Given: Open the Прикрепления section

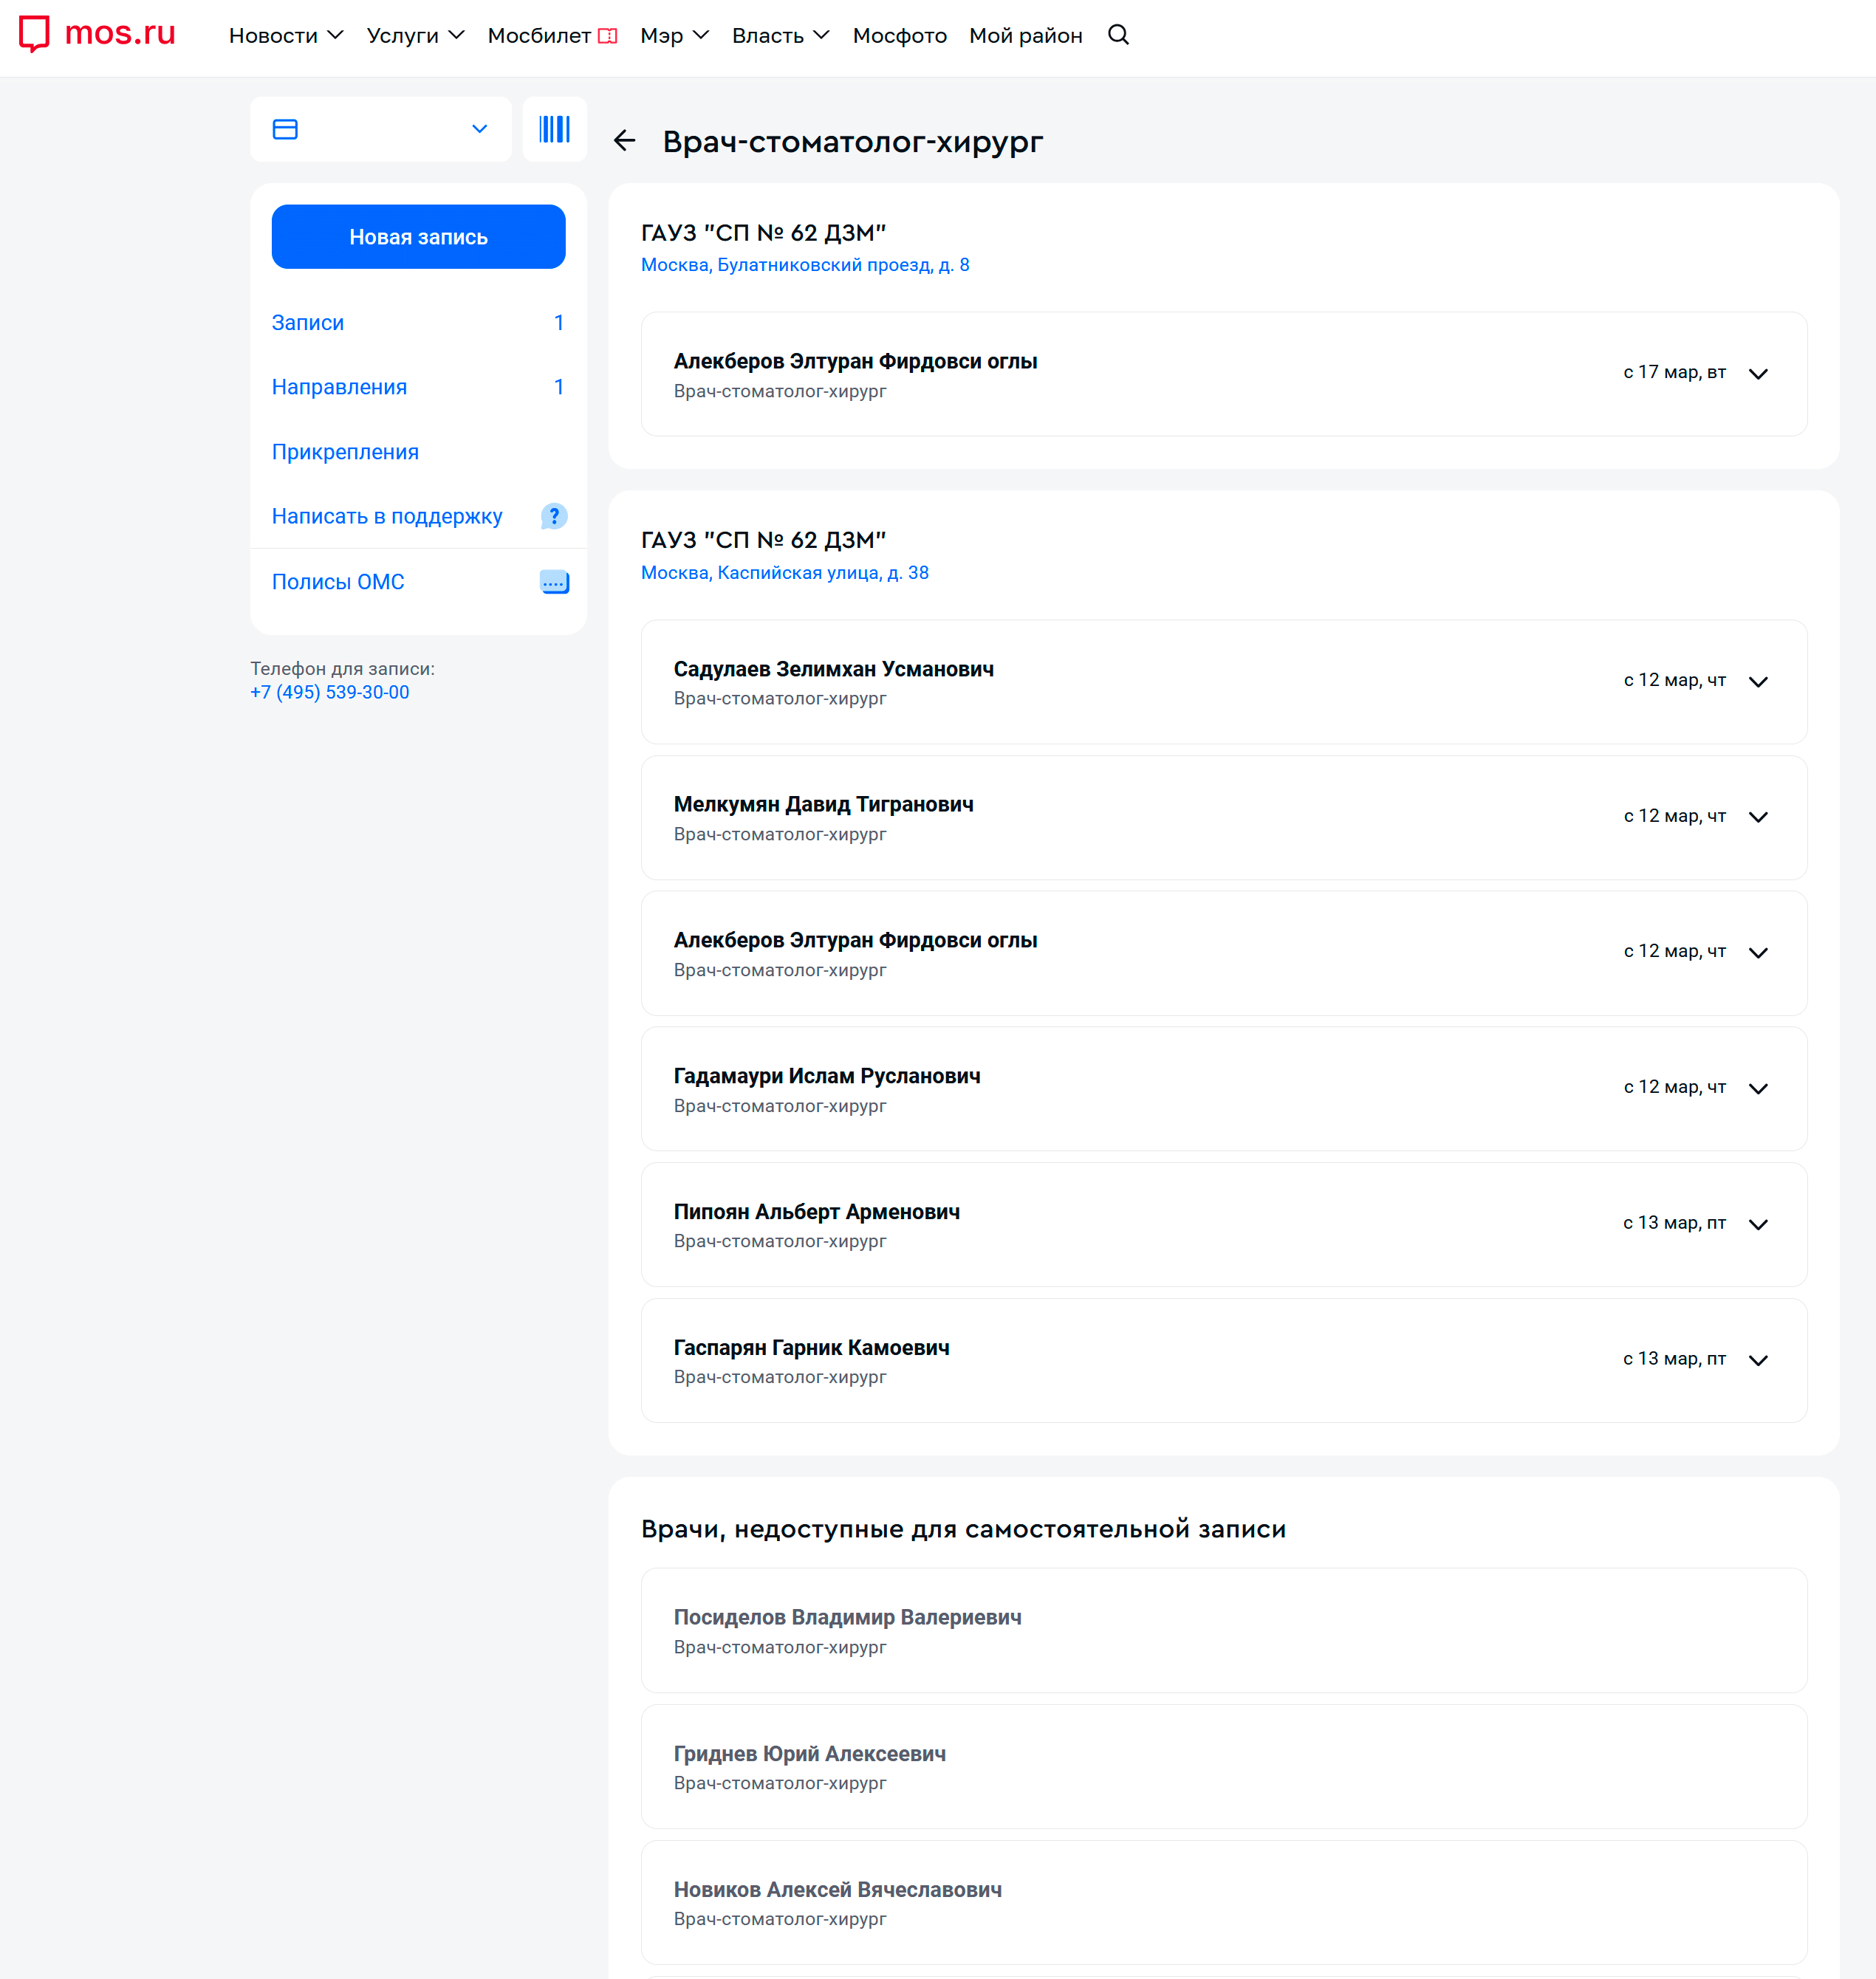Looking at the screenshot, I should coord(345,452).
